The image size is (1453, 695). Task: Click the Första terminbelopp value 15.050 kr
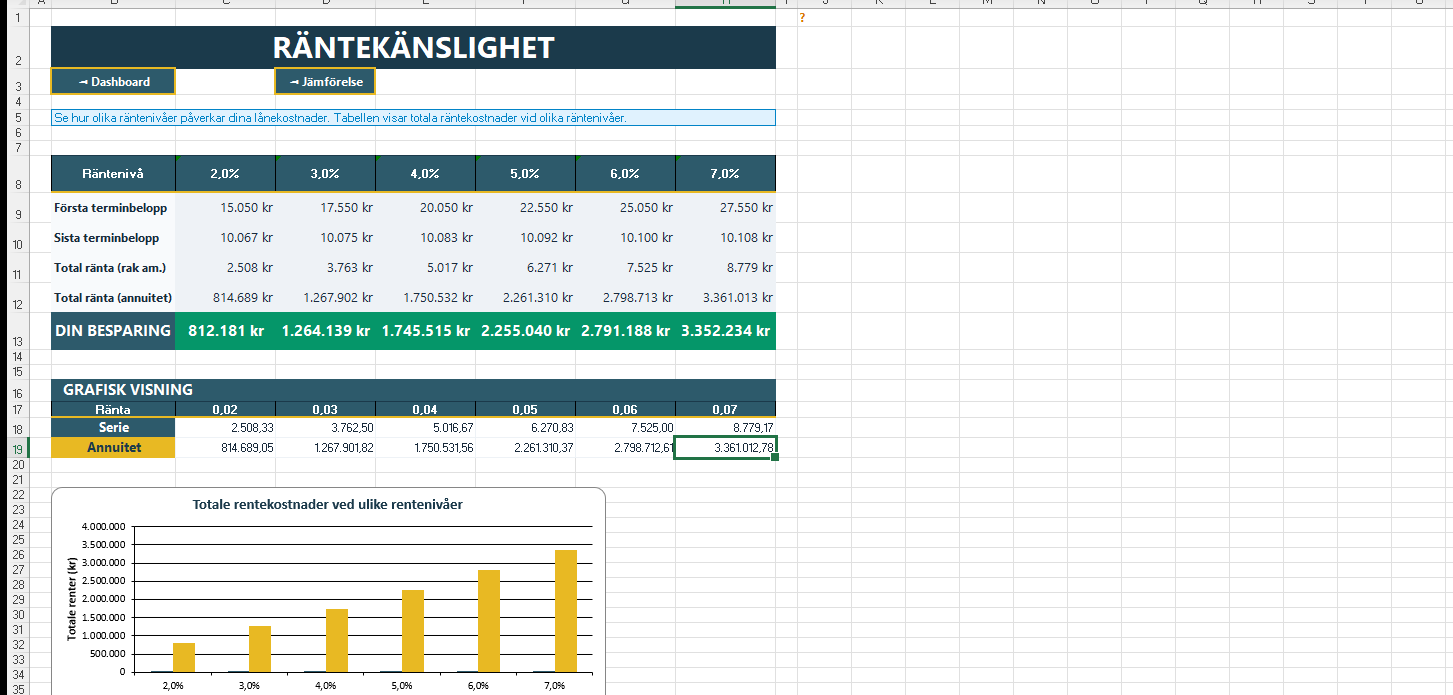click(x=240, y=208)
